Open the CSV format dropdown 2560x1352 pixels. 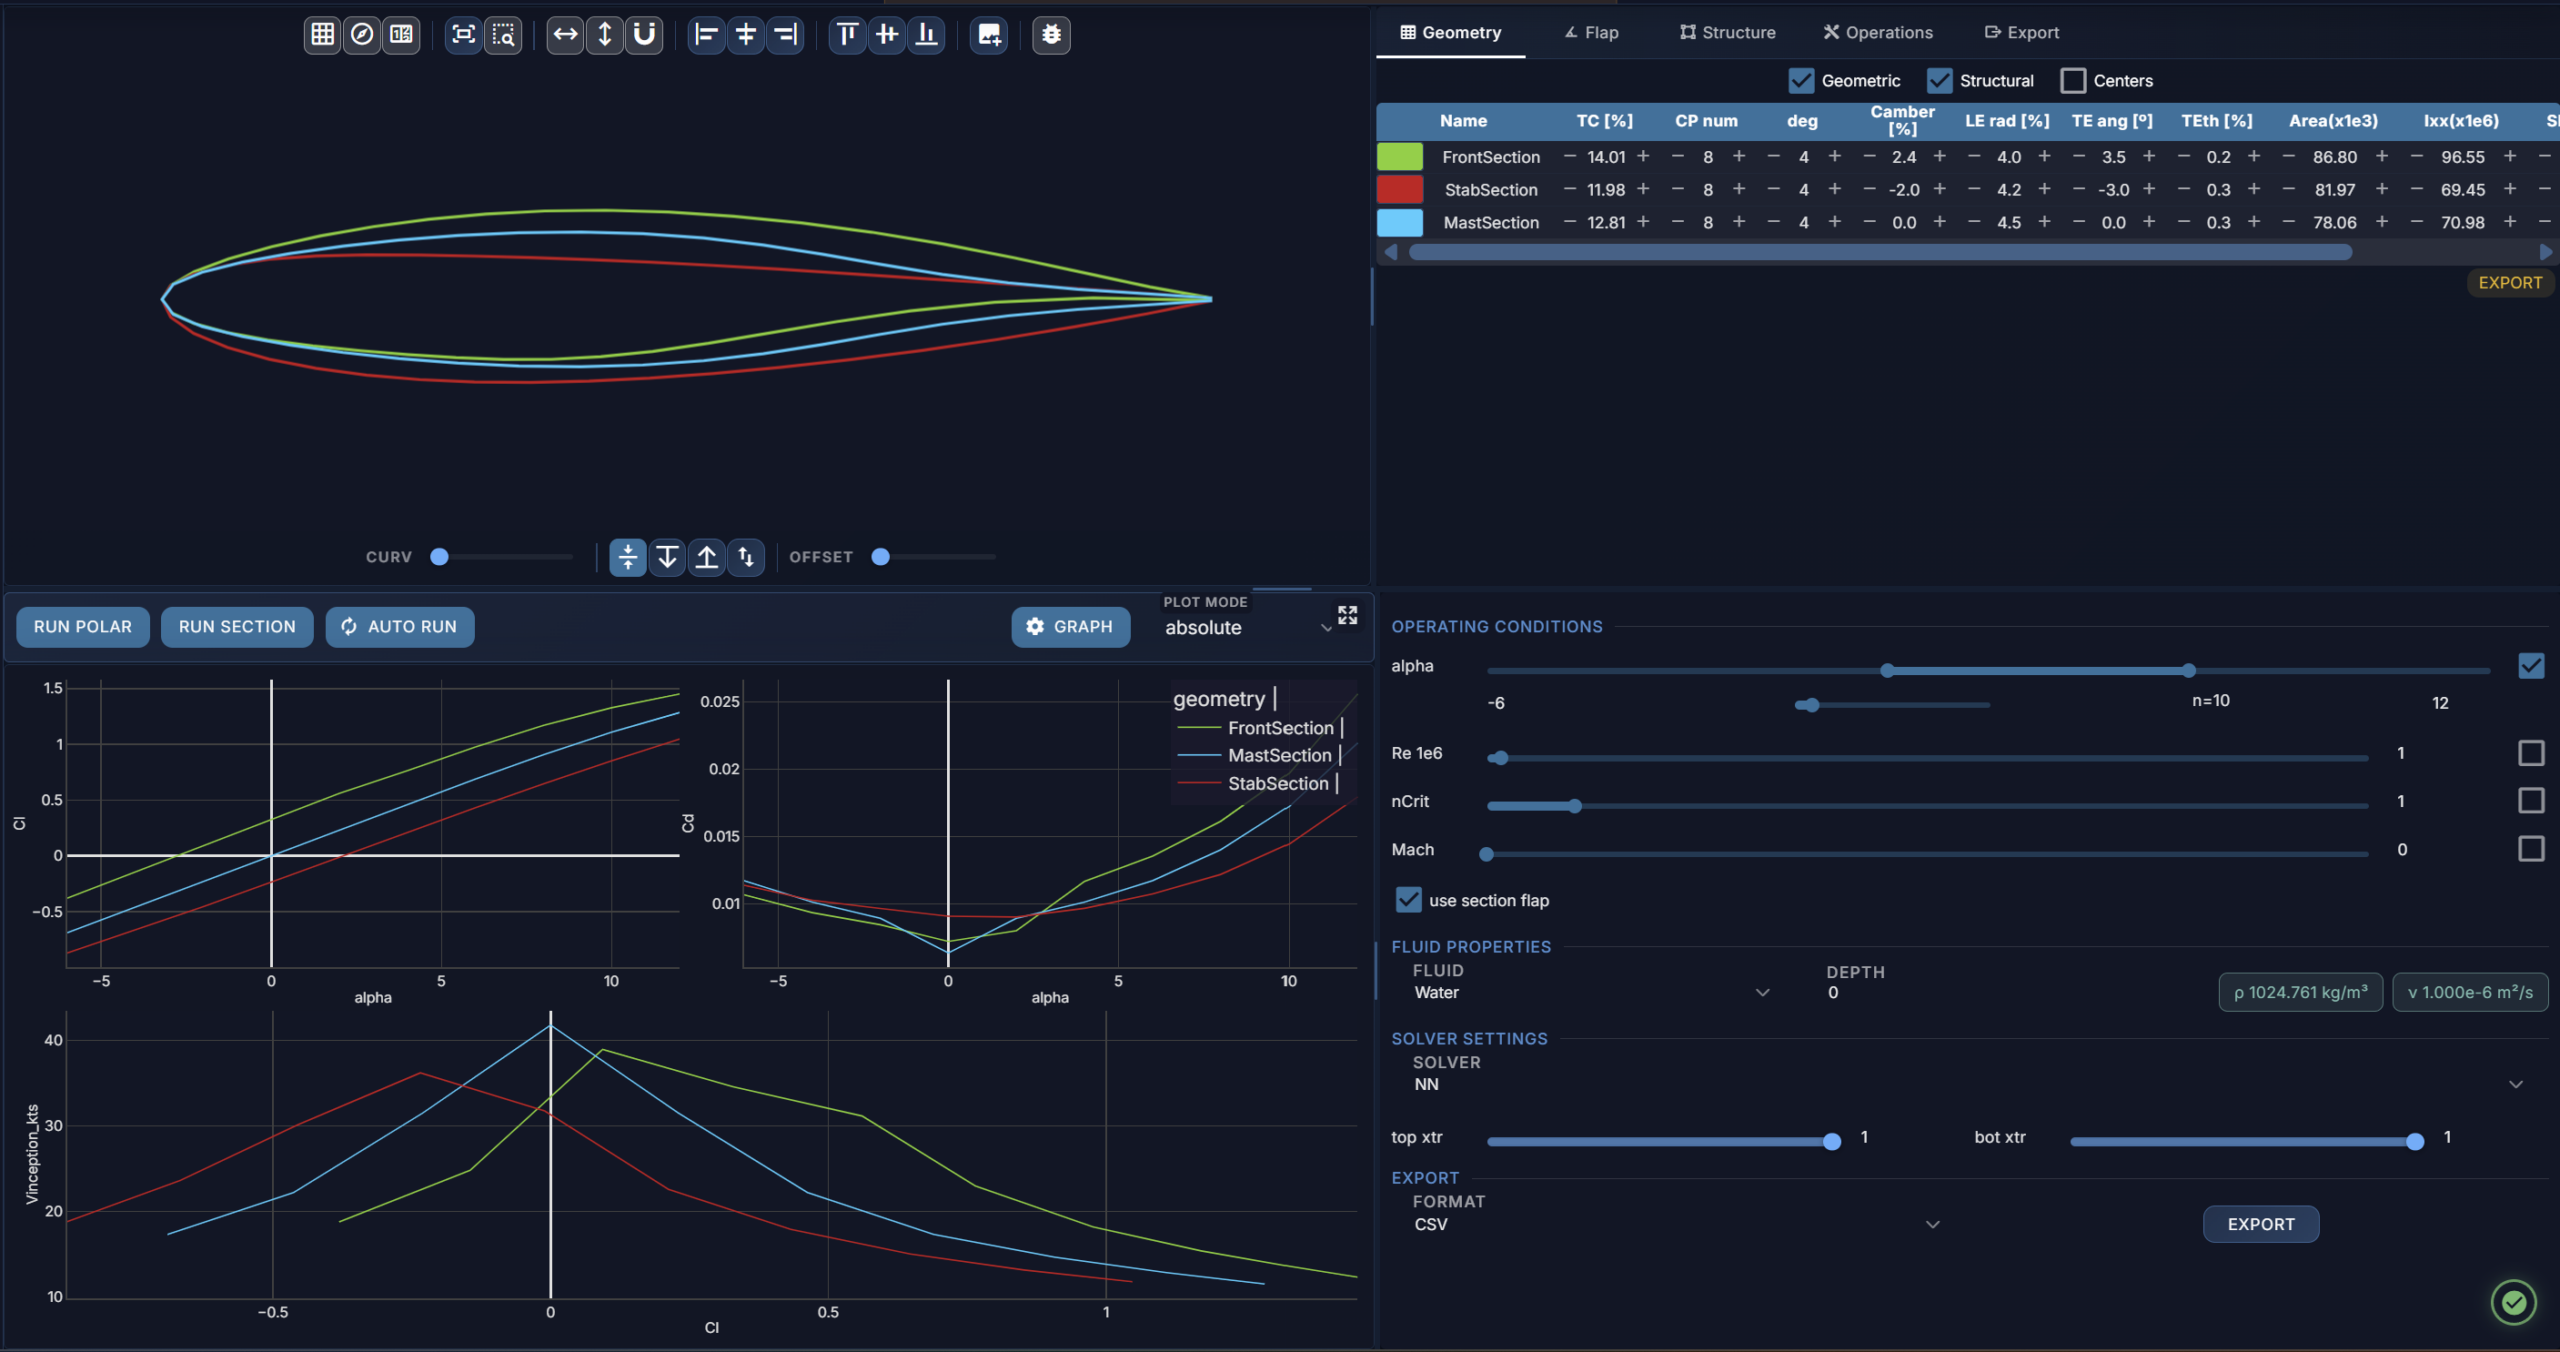(x=1677, y=1225)
